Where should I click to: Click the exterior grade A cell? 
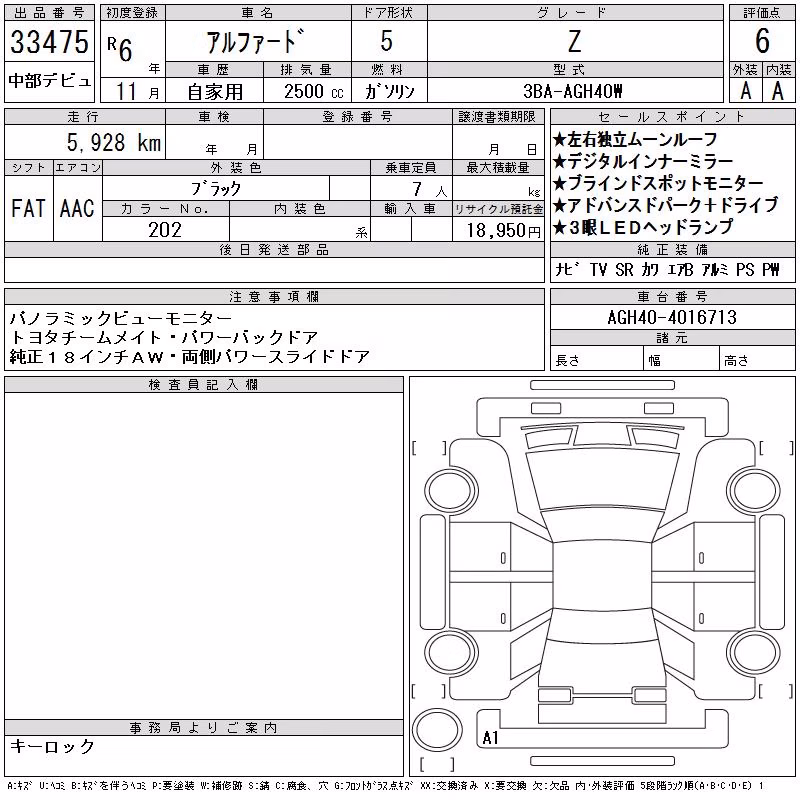tap(746, 91)
